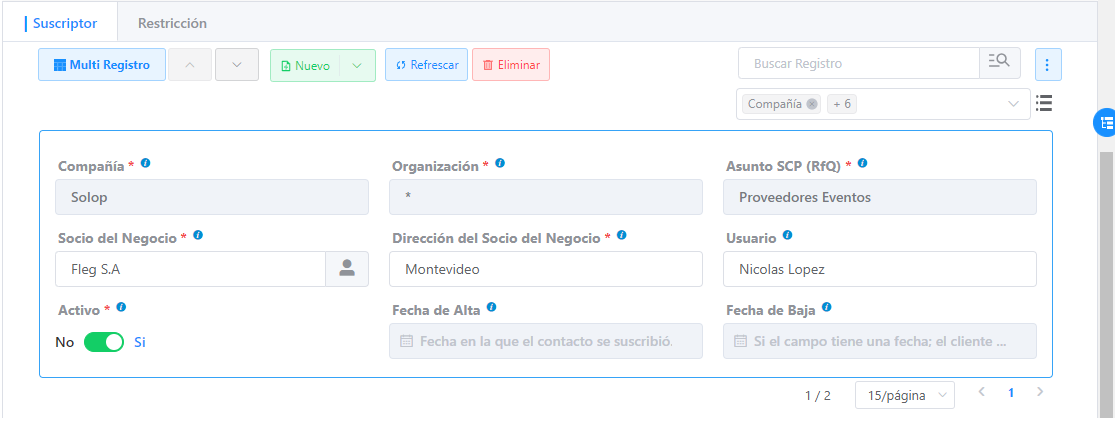This screenshot has width=1115, height=436.
Task: Click the Buscar Registro search field
Action: click(x=858, y=63)
